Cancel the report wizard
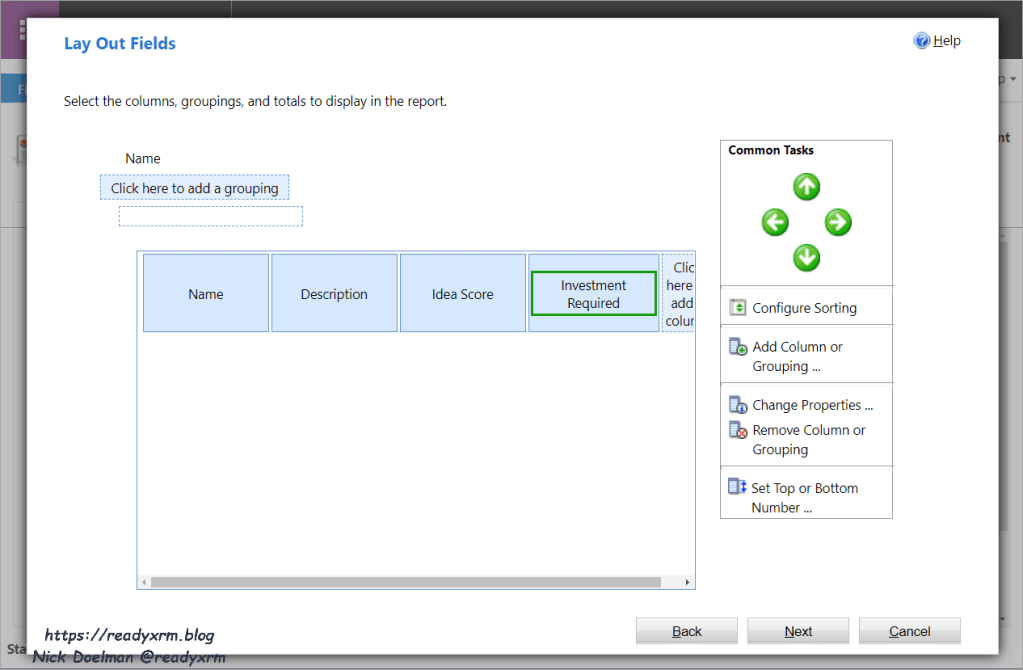 [909, 631]
